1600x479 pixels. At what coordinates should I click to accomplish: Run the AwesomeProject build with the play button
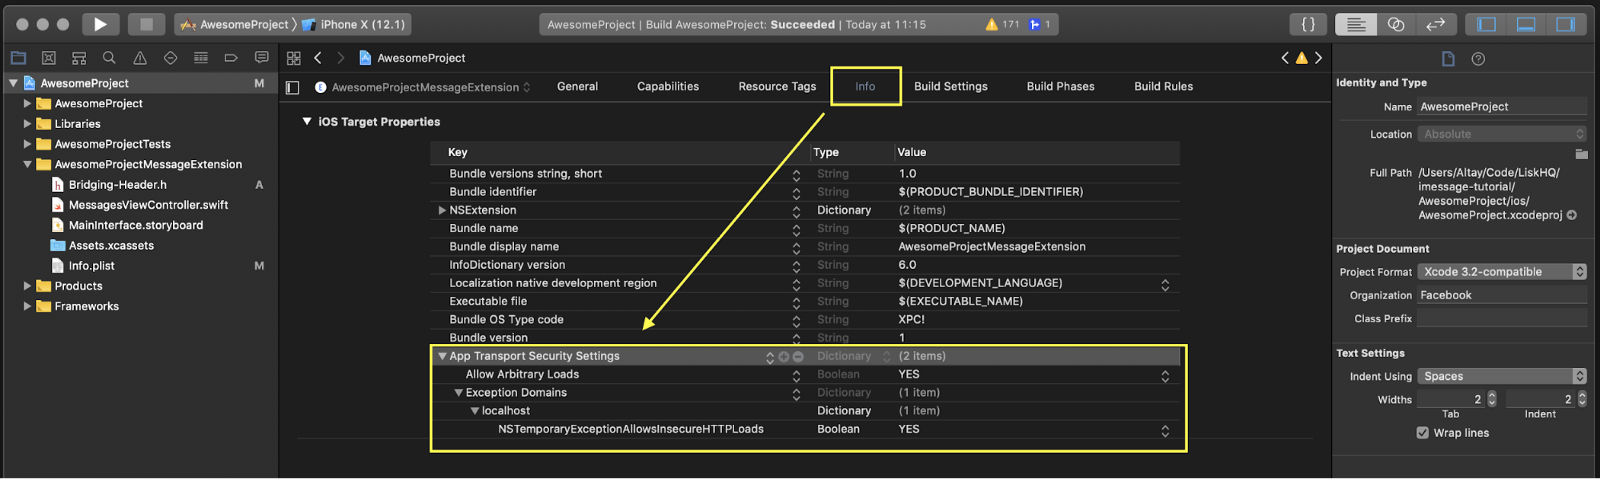click(100, 24)
